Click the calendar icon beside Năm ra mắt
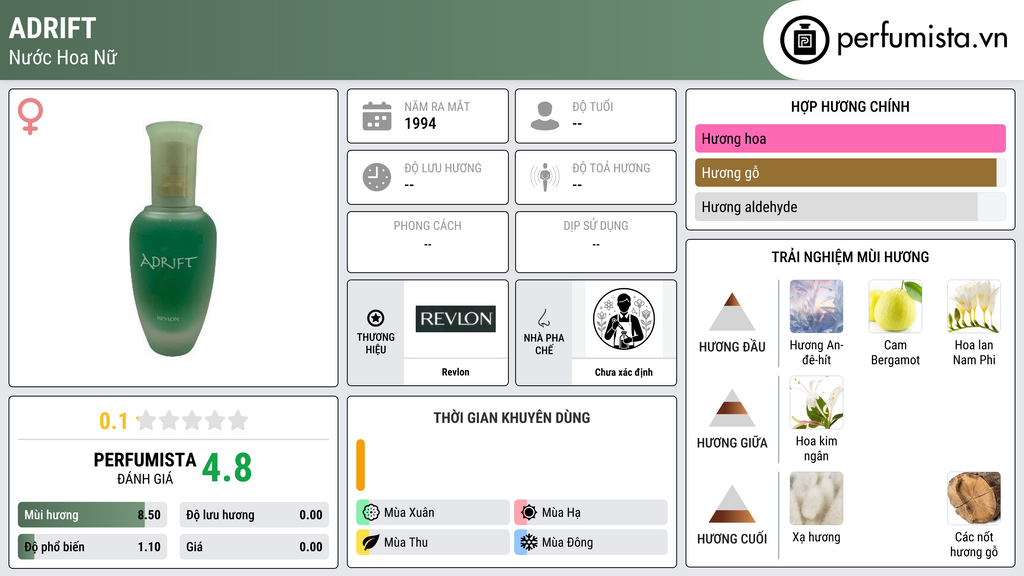1024x576 pixels. [x=377, y=116]
